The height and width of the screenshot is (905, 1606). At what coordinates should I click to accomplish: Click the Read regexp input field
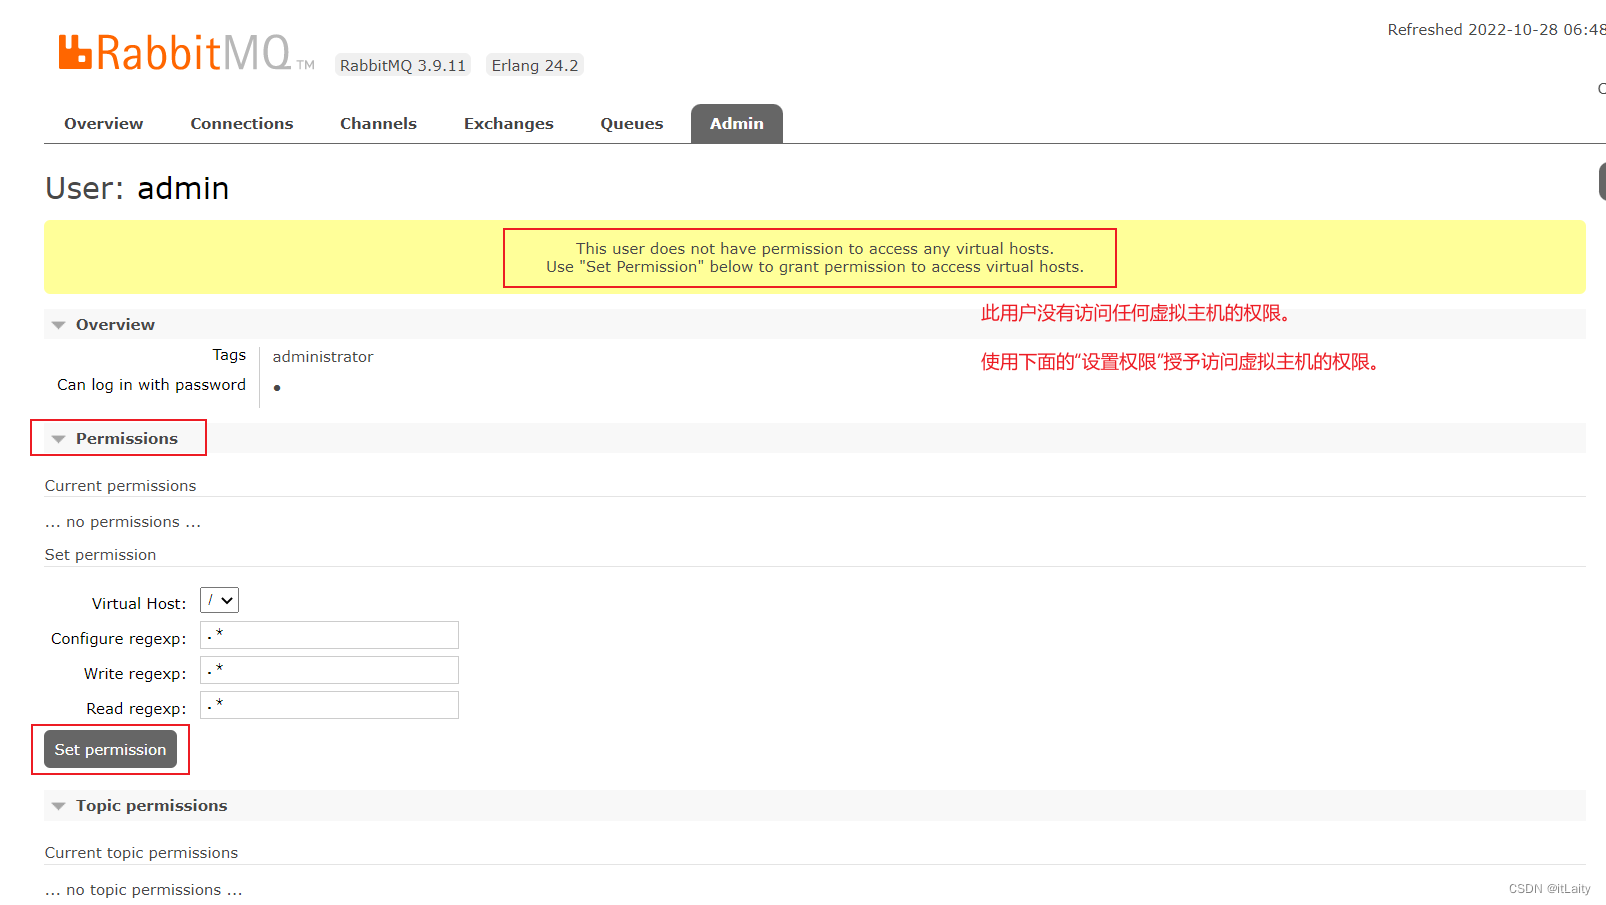point(329,705)
